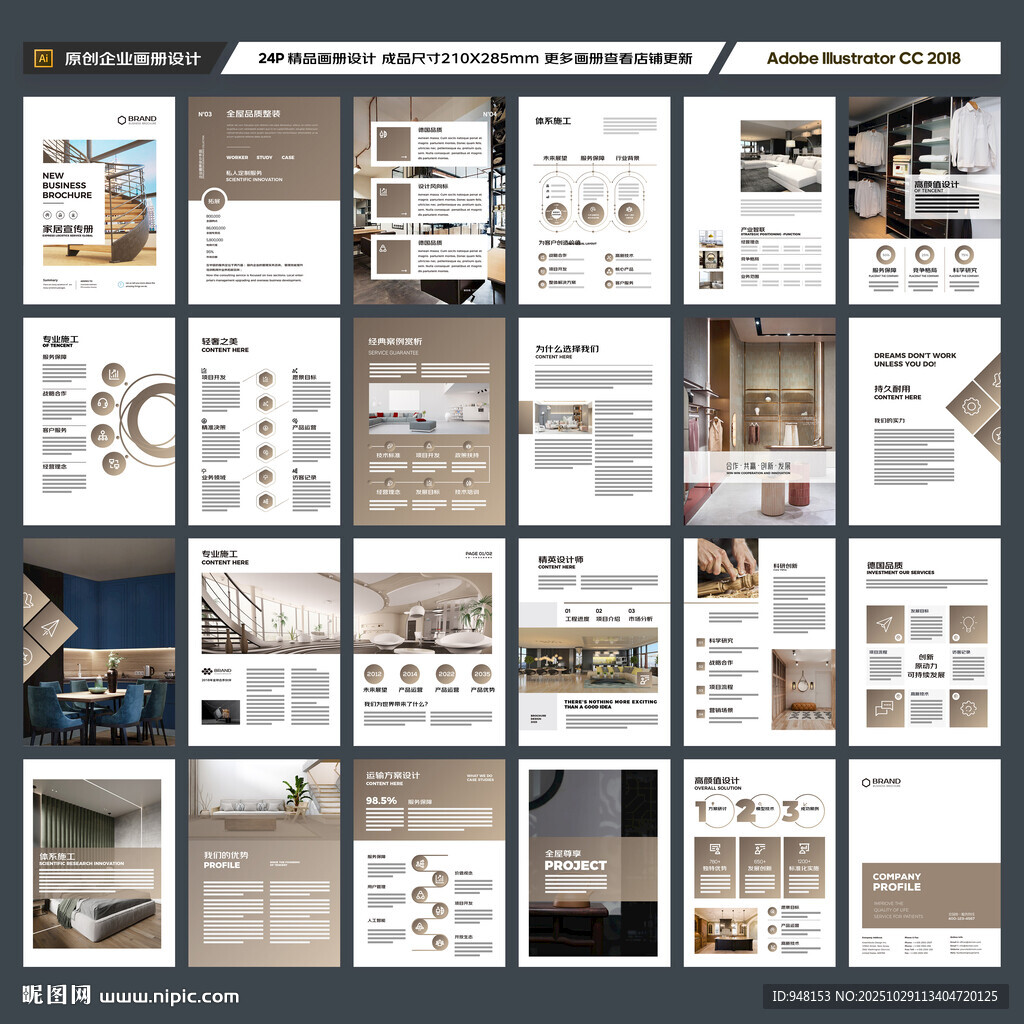Screen dimensions: 1024x1024
Task: Click the 体系施工 heading on the timeline page
Action: pos(553,121)
